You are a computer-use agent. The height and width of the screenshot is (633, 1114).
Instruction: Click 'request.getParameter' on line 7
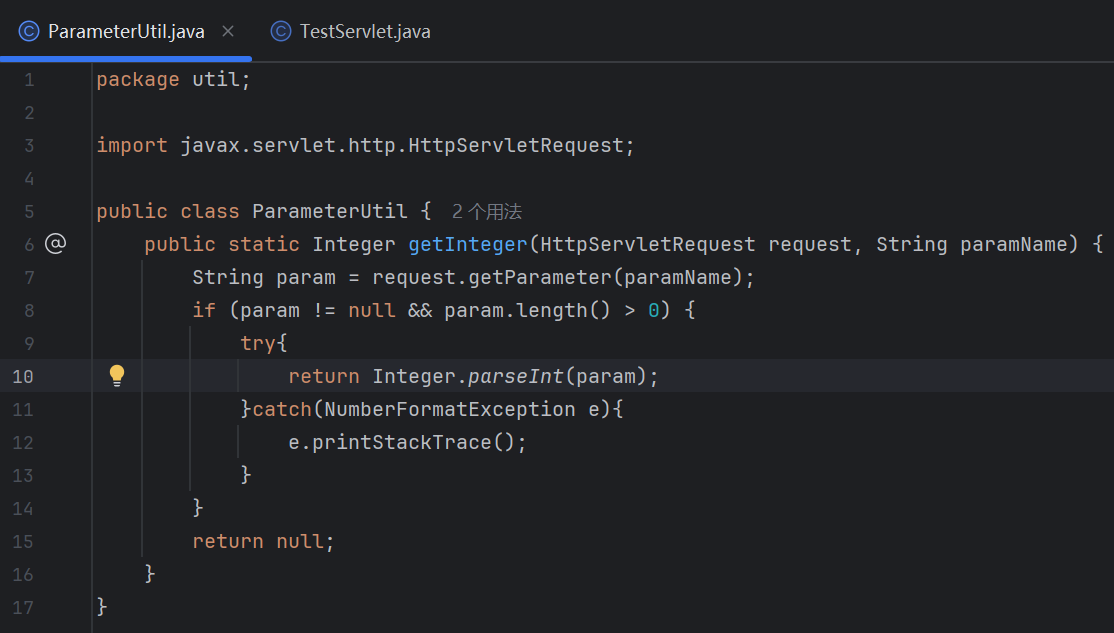click(492, 278)
